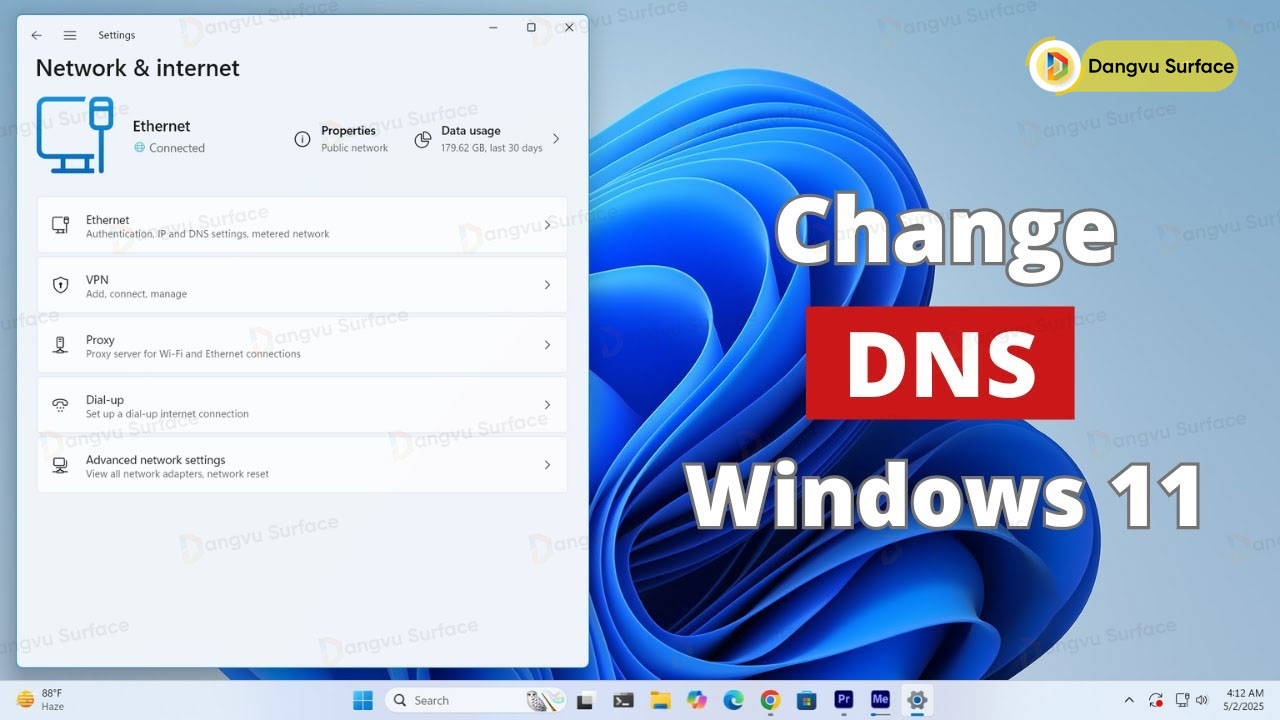Image resolution: width=1280 pixels, height=720 pixels.
Task: Click the Properties info icon
Action: click(x=302, y=139)
